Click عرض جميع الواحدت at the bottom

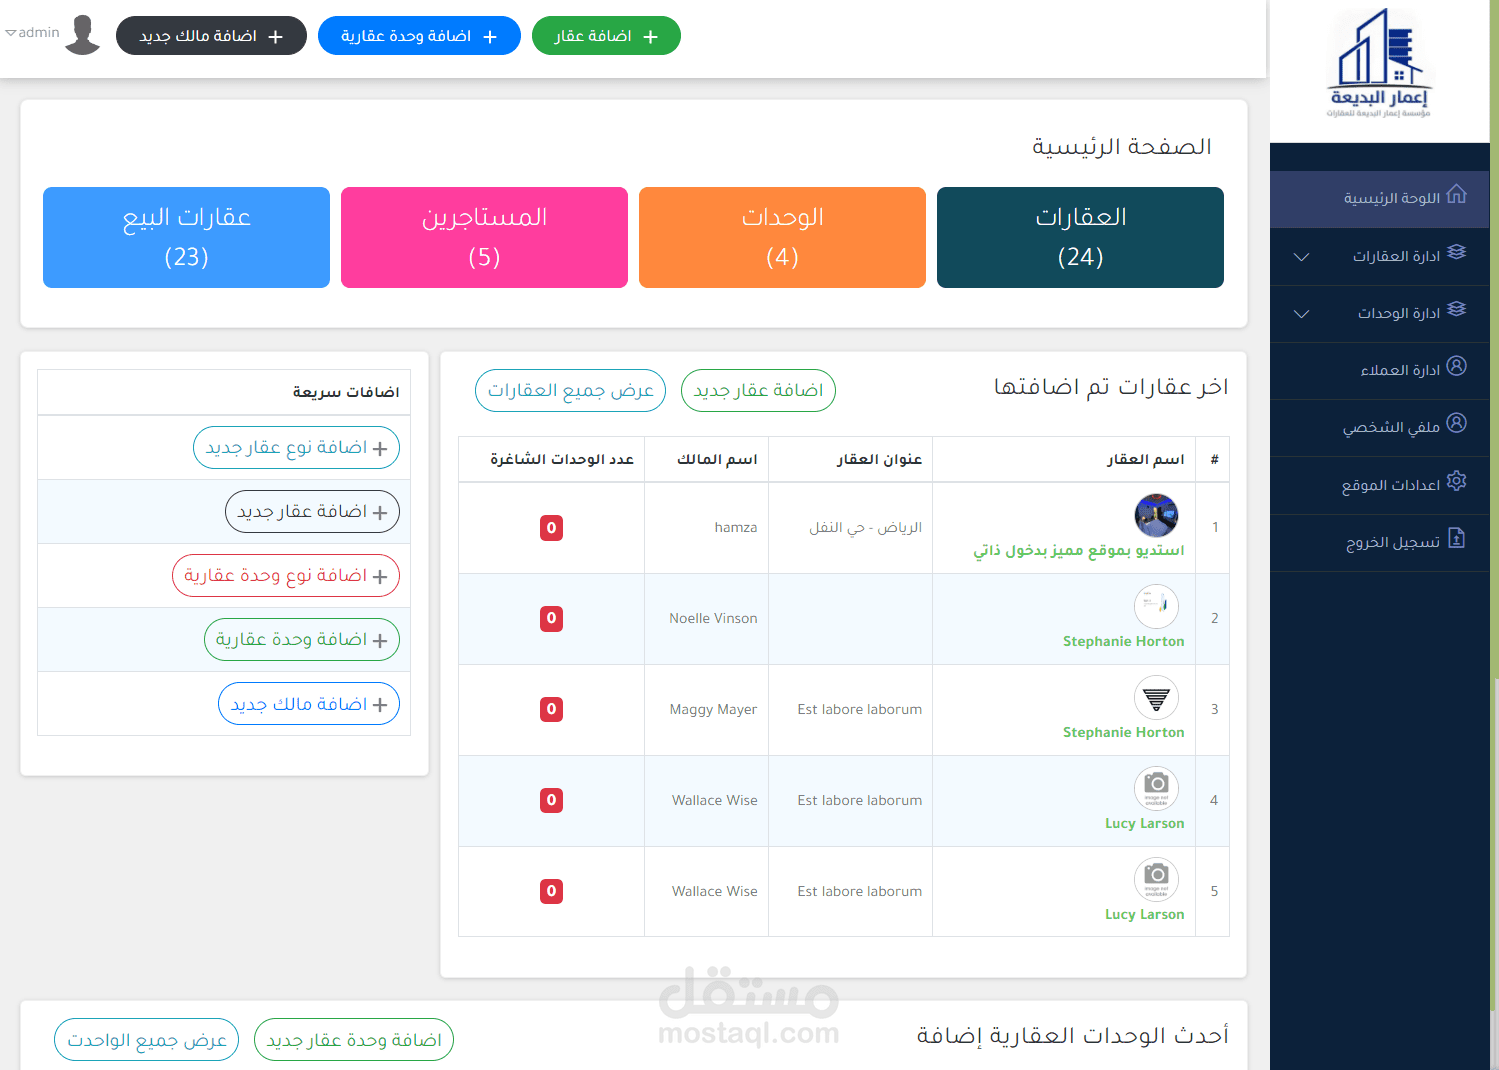[x=146, y=1039]
